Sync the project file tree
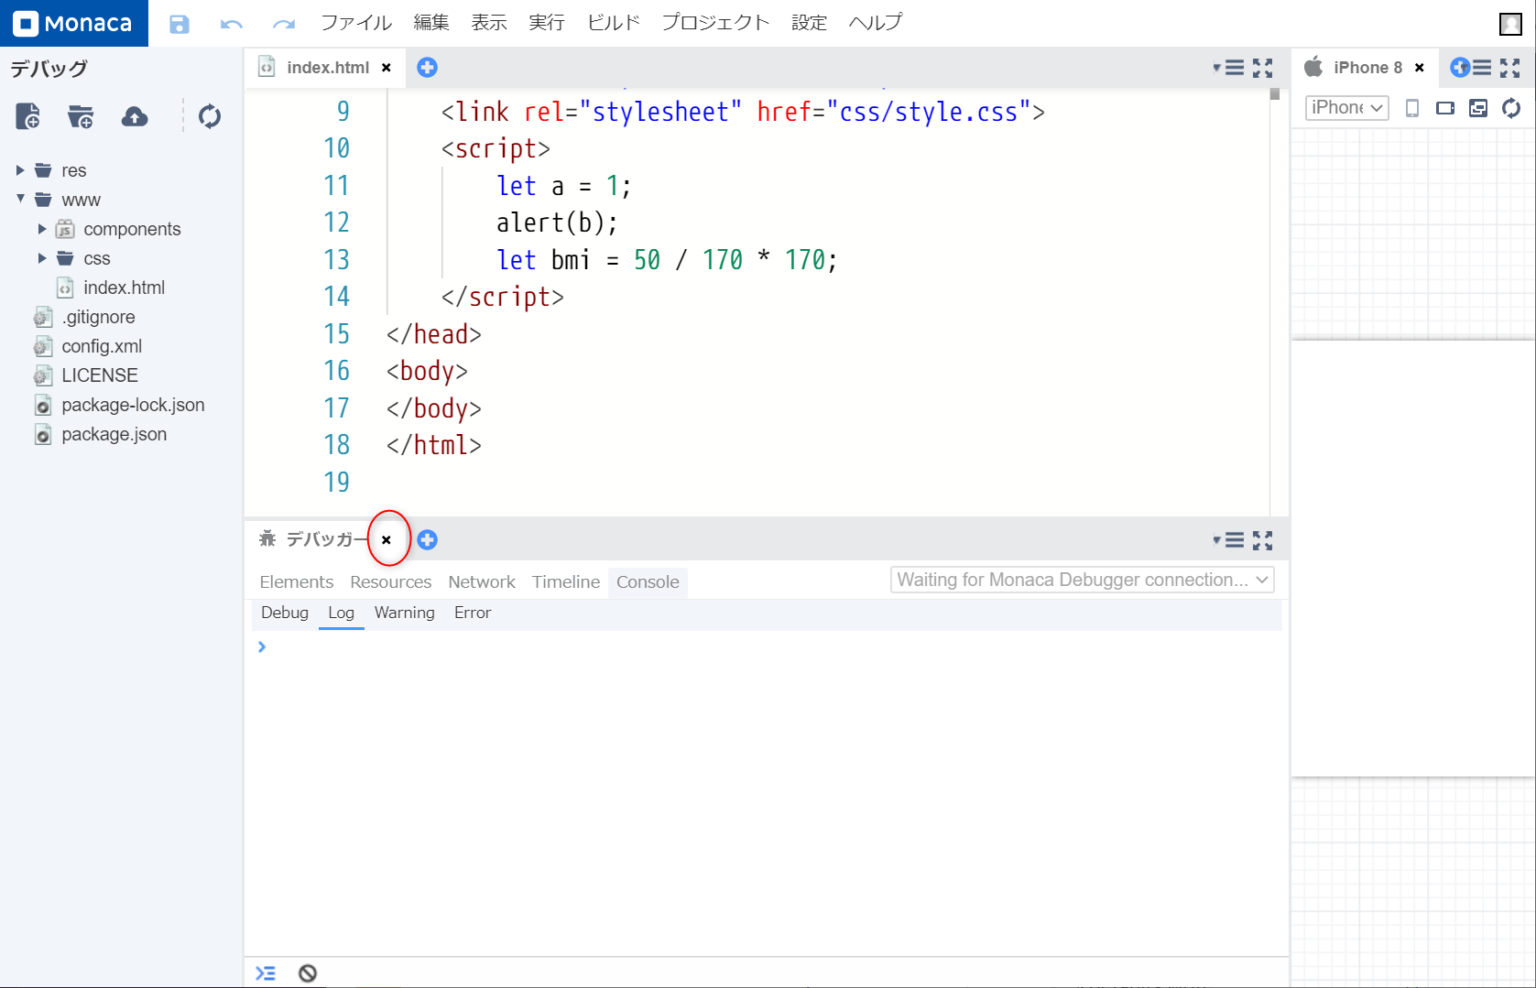1536x988 pixels. 209,116
